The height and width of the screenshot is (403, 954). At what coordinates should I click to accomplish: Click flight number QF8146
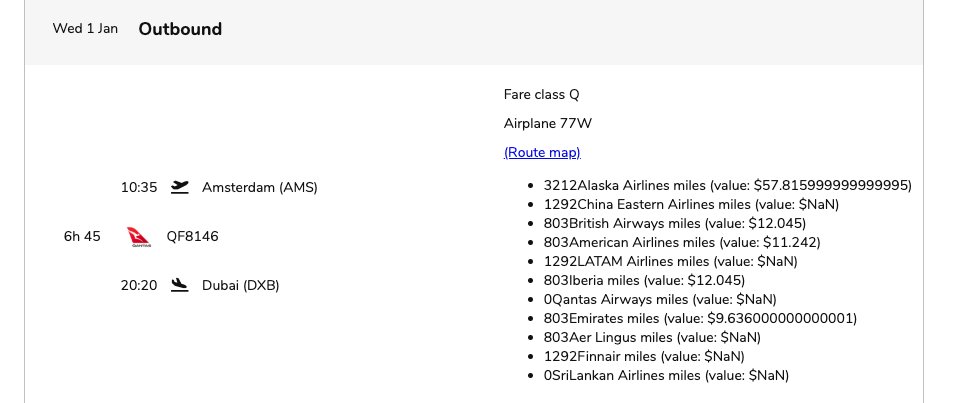(192, 236)
